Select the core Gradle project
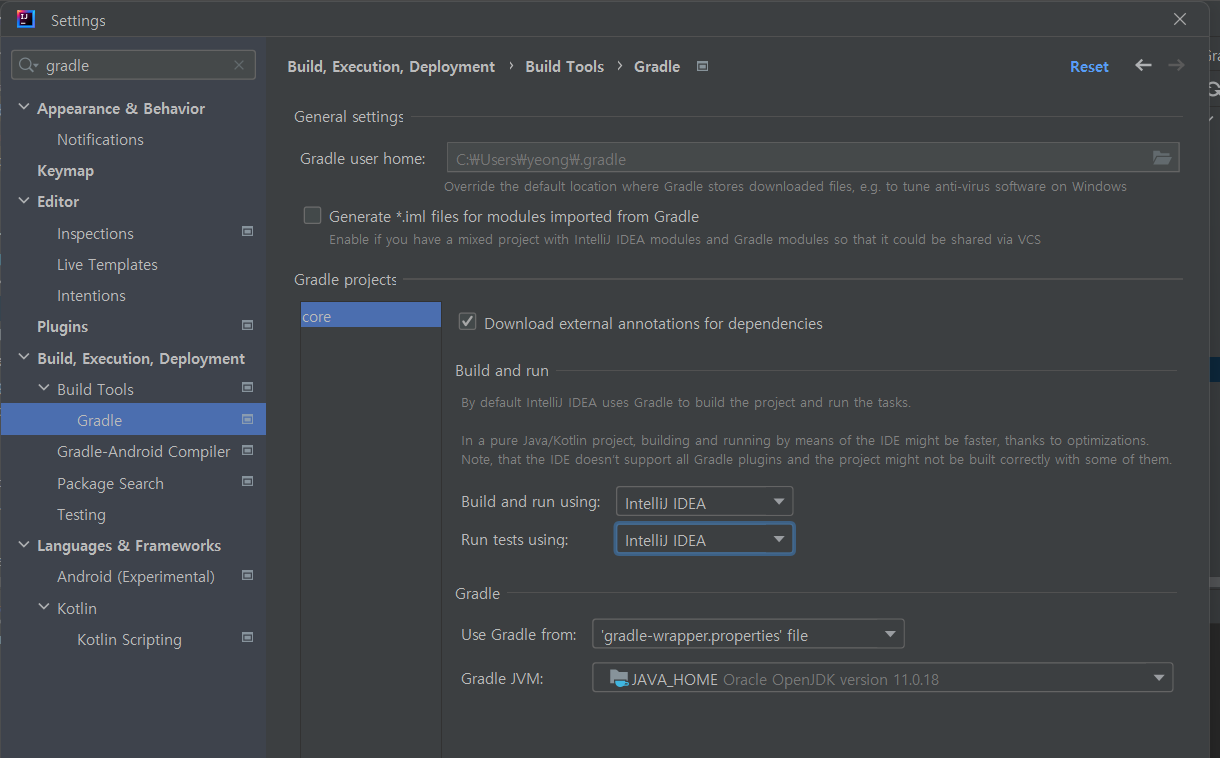Viewport: 1220px width, 758px height. (371, 316)
